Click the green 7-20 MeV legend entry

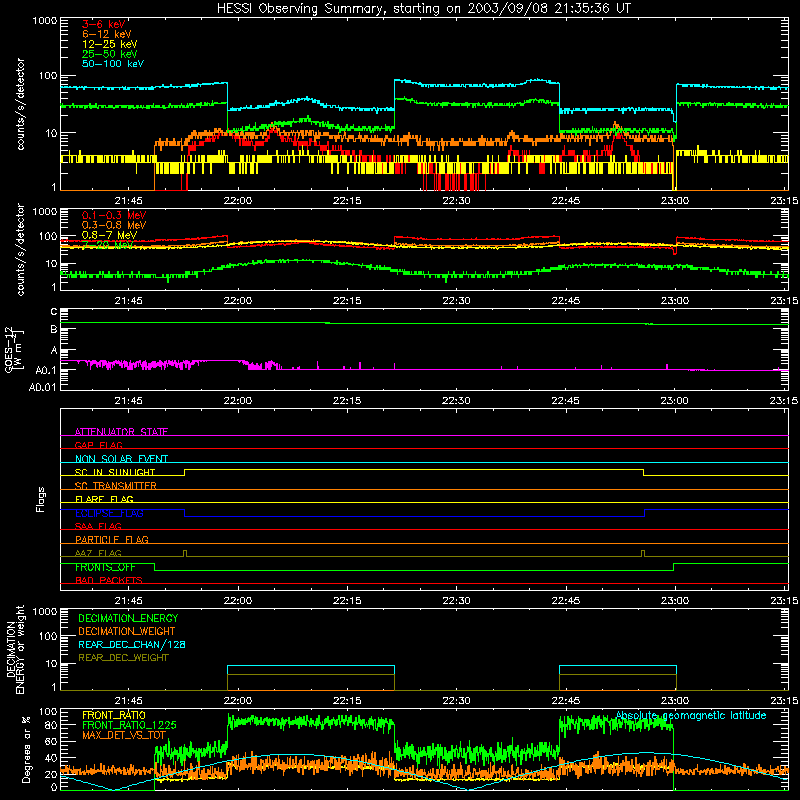[108, 245]
